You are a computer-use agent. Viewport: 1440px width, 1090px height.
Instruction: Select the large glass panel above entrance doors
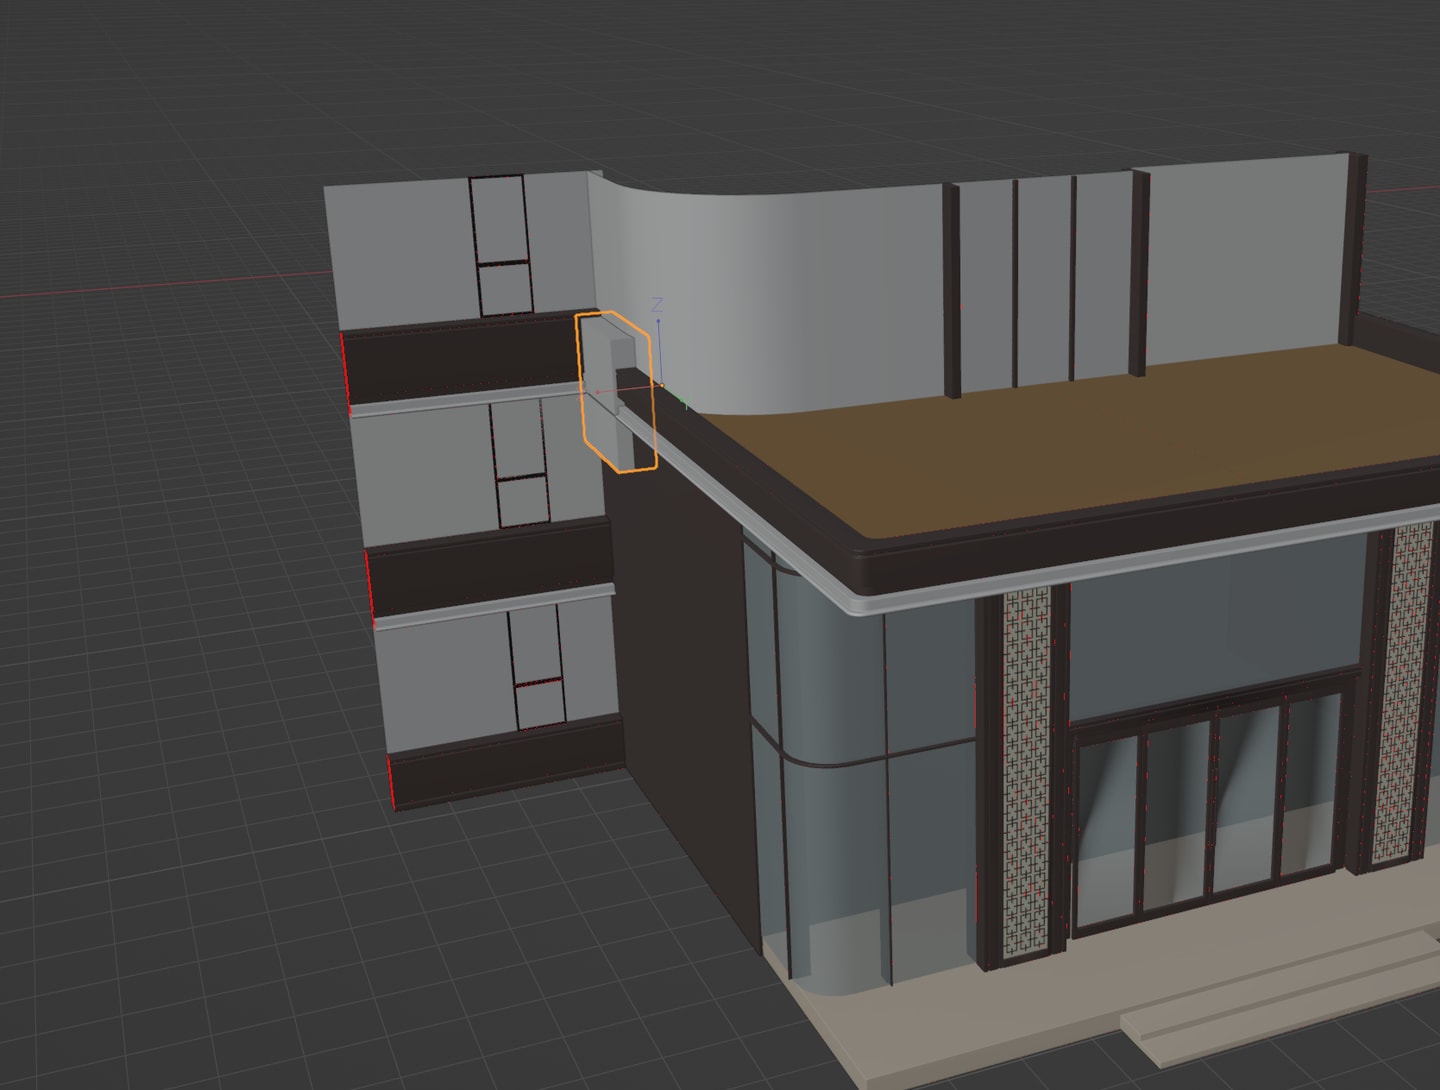[1210, 630]
